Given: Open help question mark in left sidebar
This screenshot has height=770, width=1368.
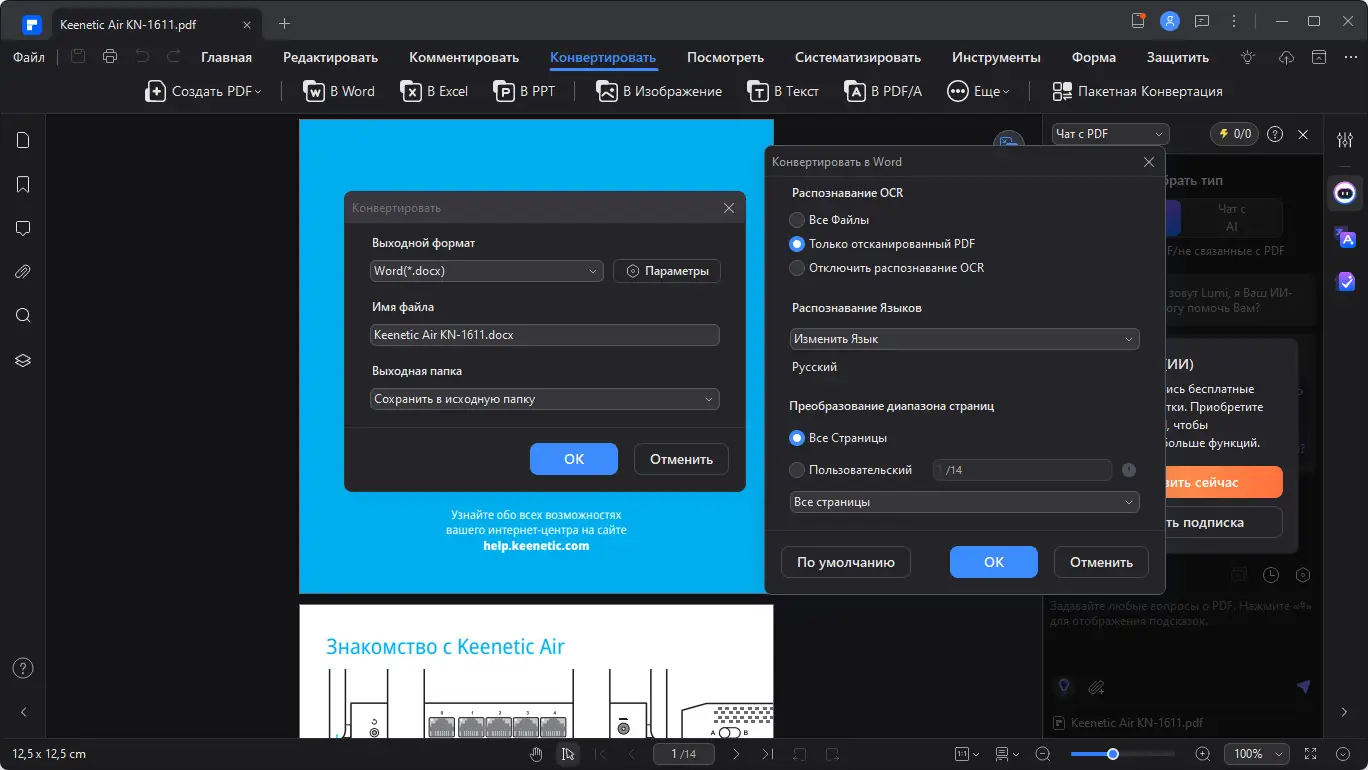Looking at the screenshot, I should [x=23, y=668].
